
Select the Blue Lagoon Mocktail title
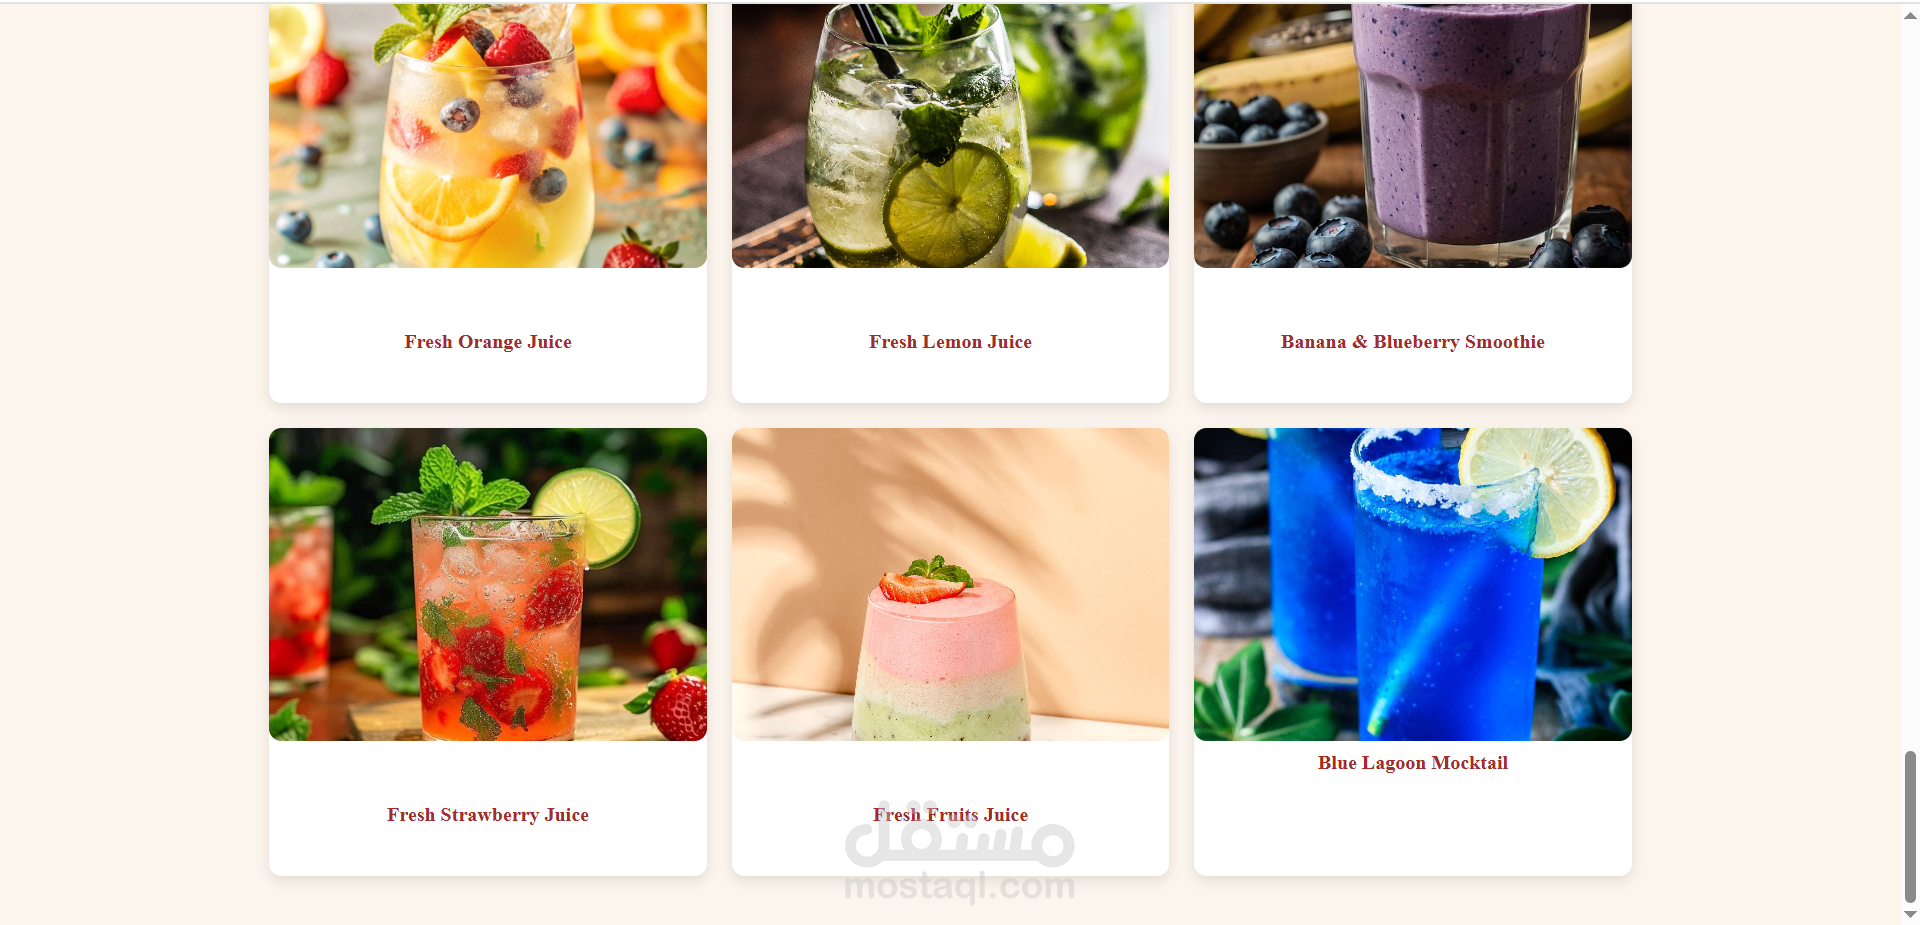point(1413,763)
